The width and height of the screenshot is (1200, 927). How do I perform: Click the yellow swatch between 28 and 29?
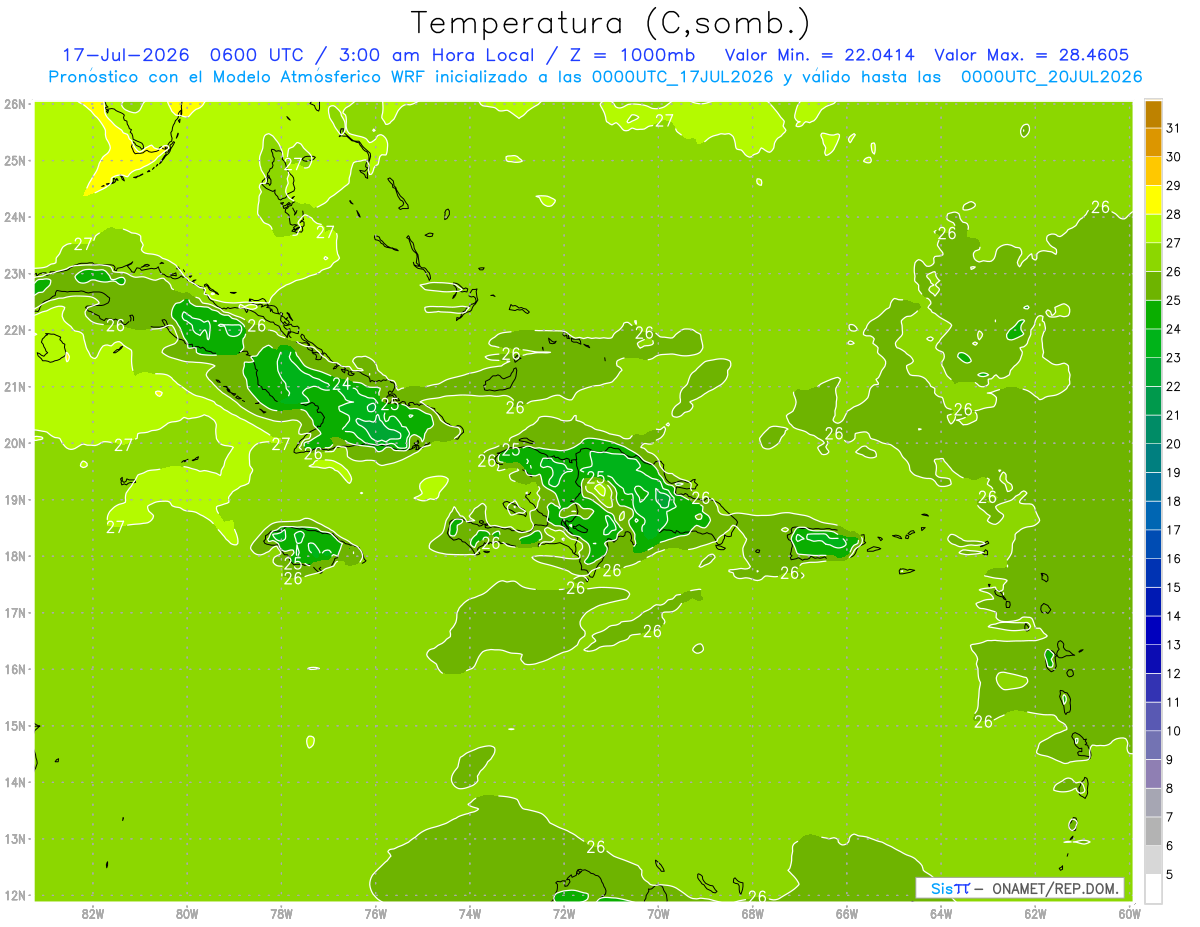[x=1153, y=200]
